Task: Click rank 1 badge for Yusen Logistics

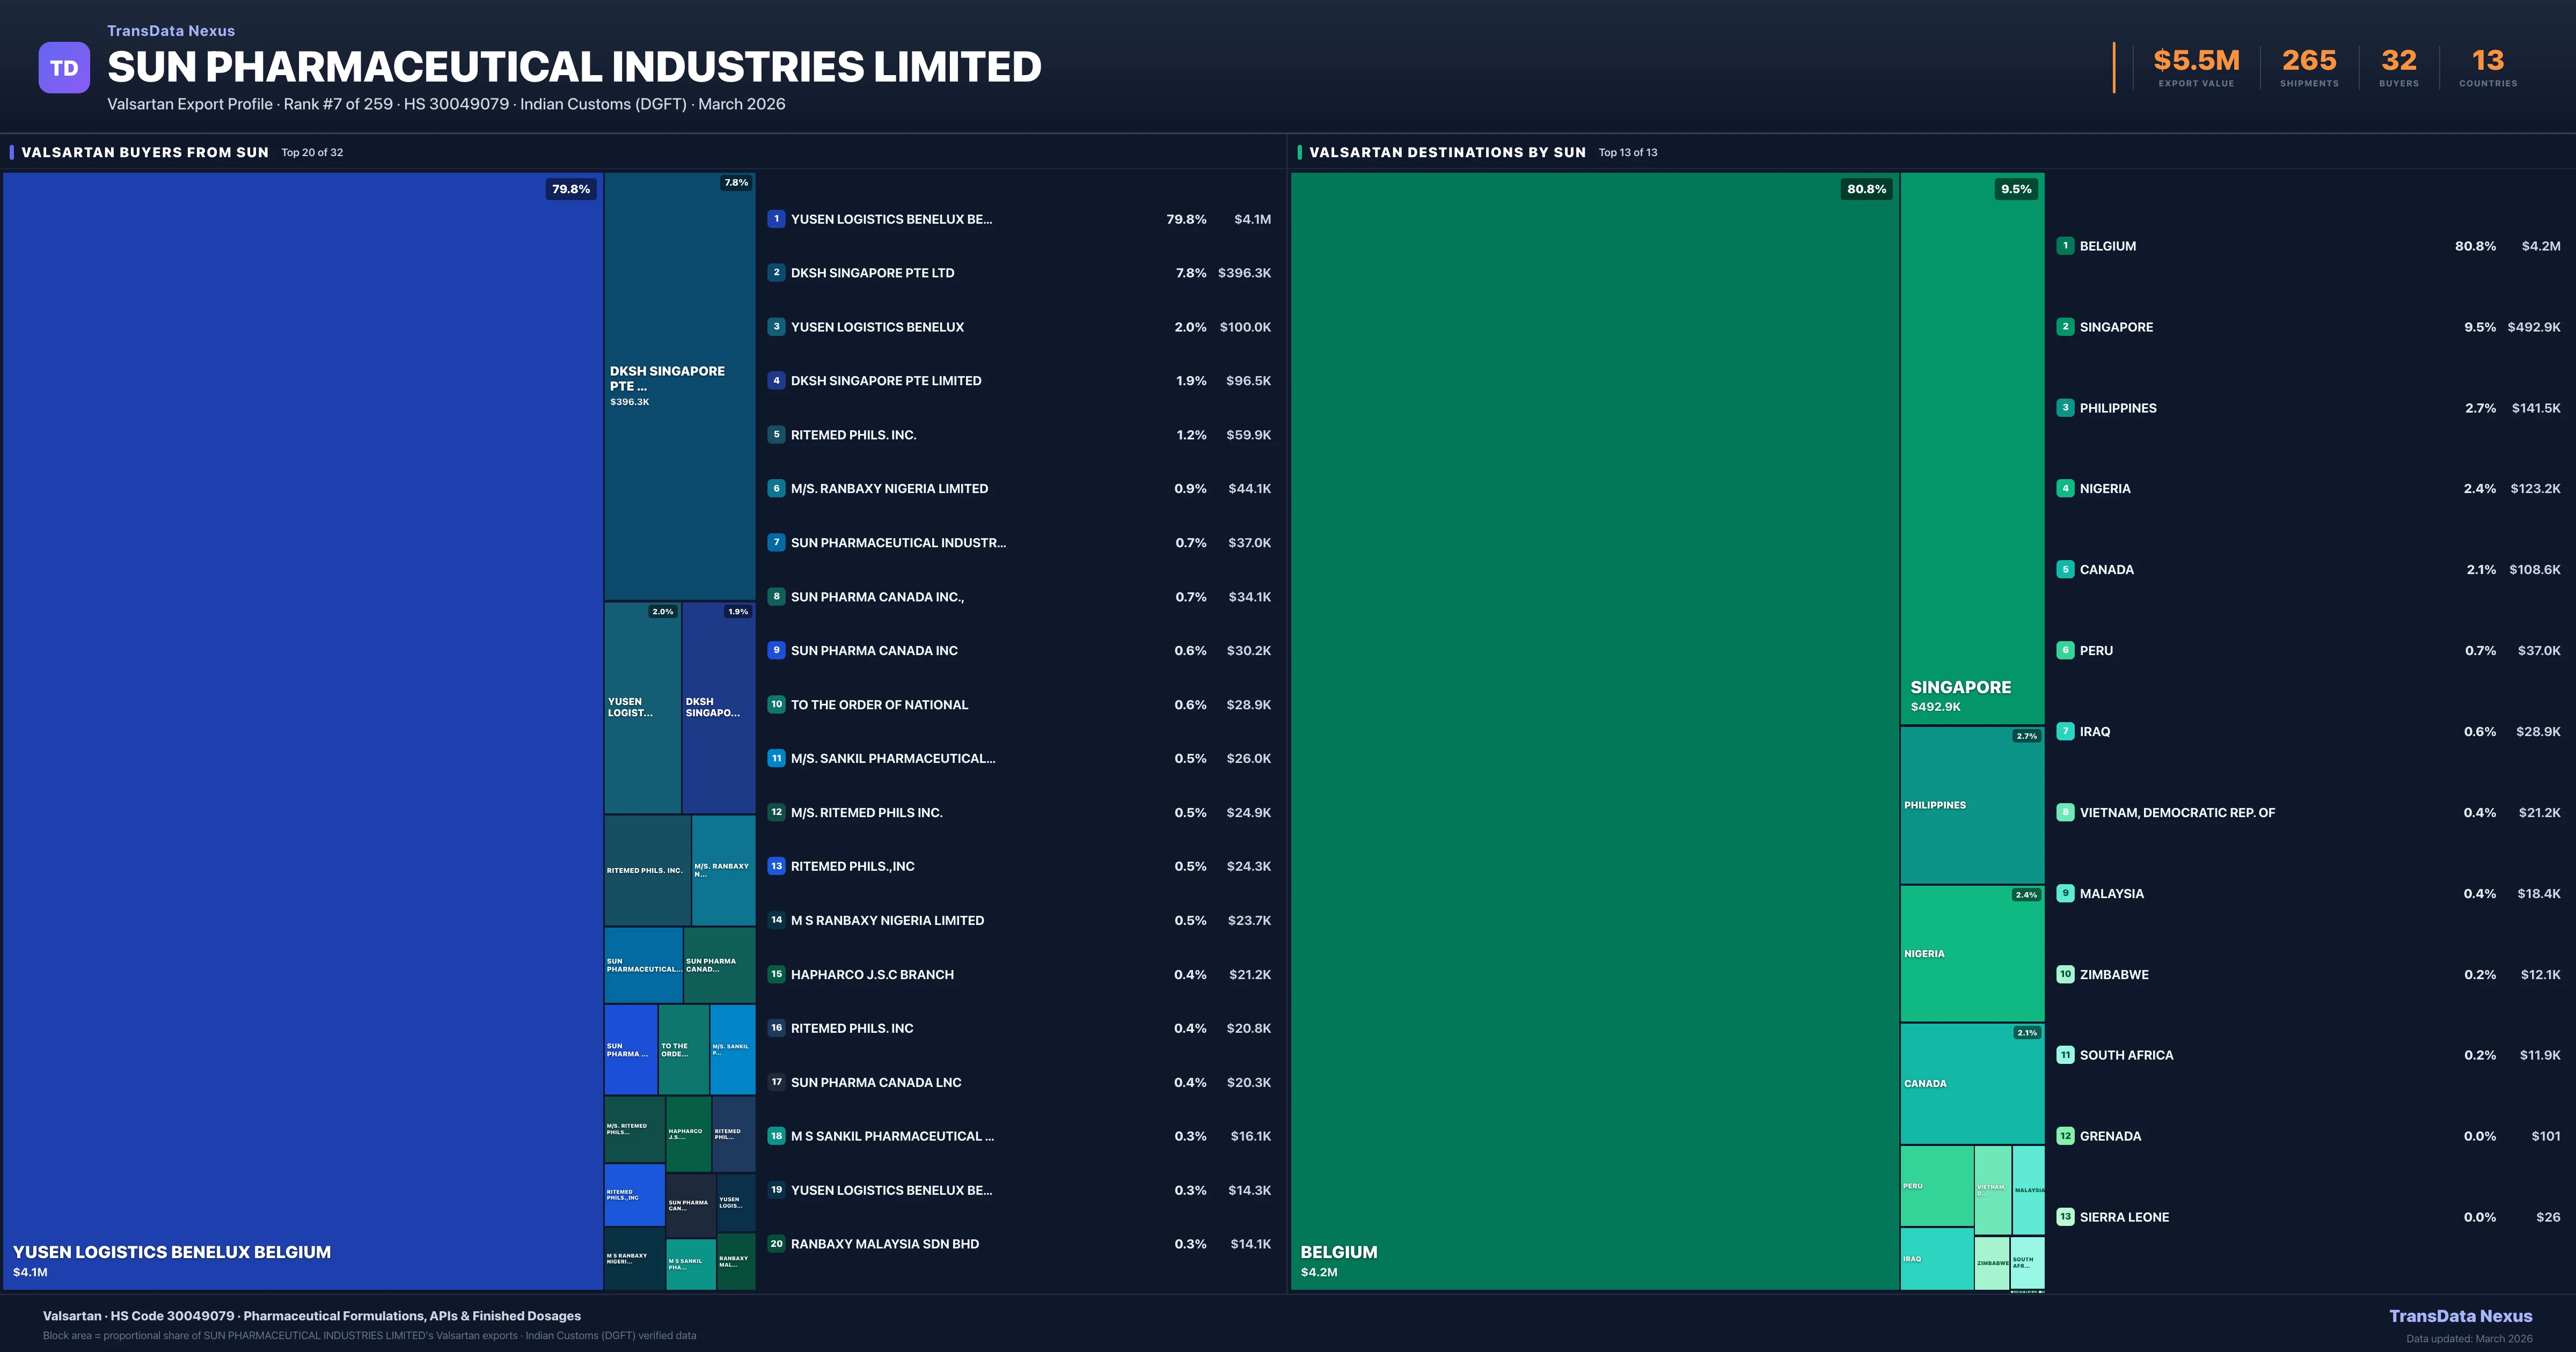Action: (776, 219)
